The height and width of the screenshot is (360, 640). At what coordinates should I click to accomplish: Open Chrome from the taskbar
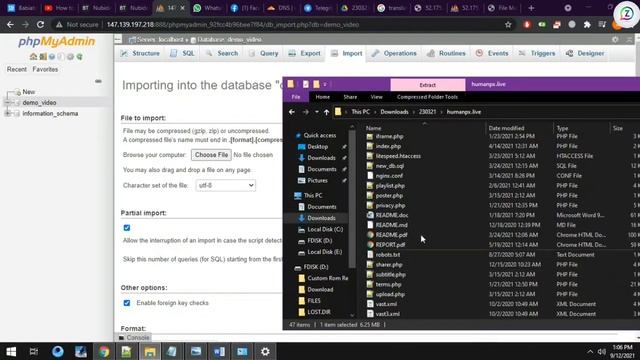[x=104, y=351]
